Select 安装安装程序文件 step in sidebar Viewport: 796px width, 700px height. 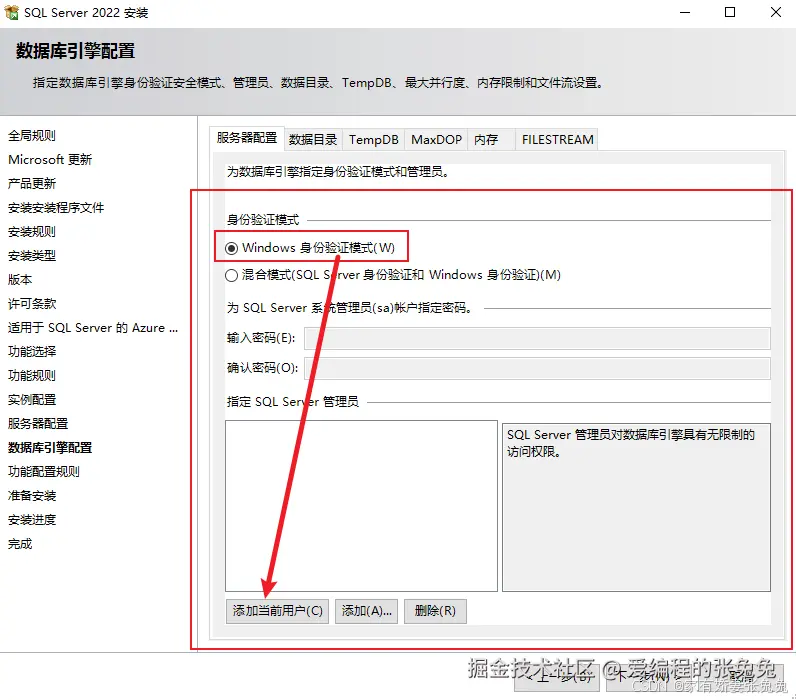[x=56, y=208]
